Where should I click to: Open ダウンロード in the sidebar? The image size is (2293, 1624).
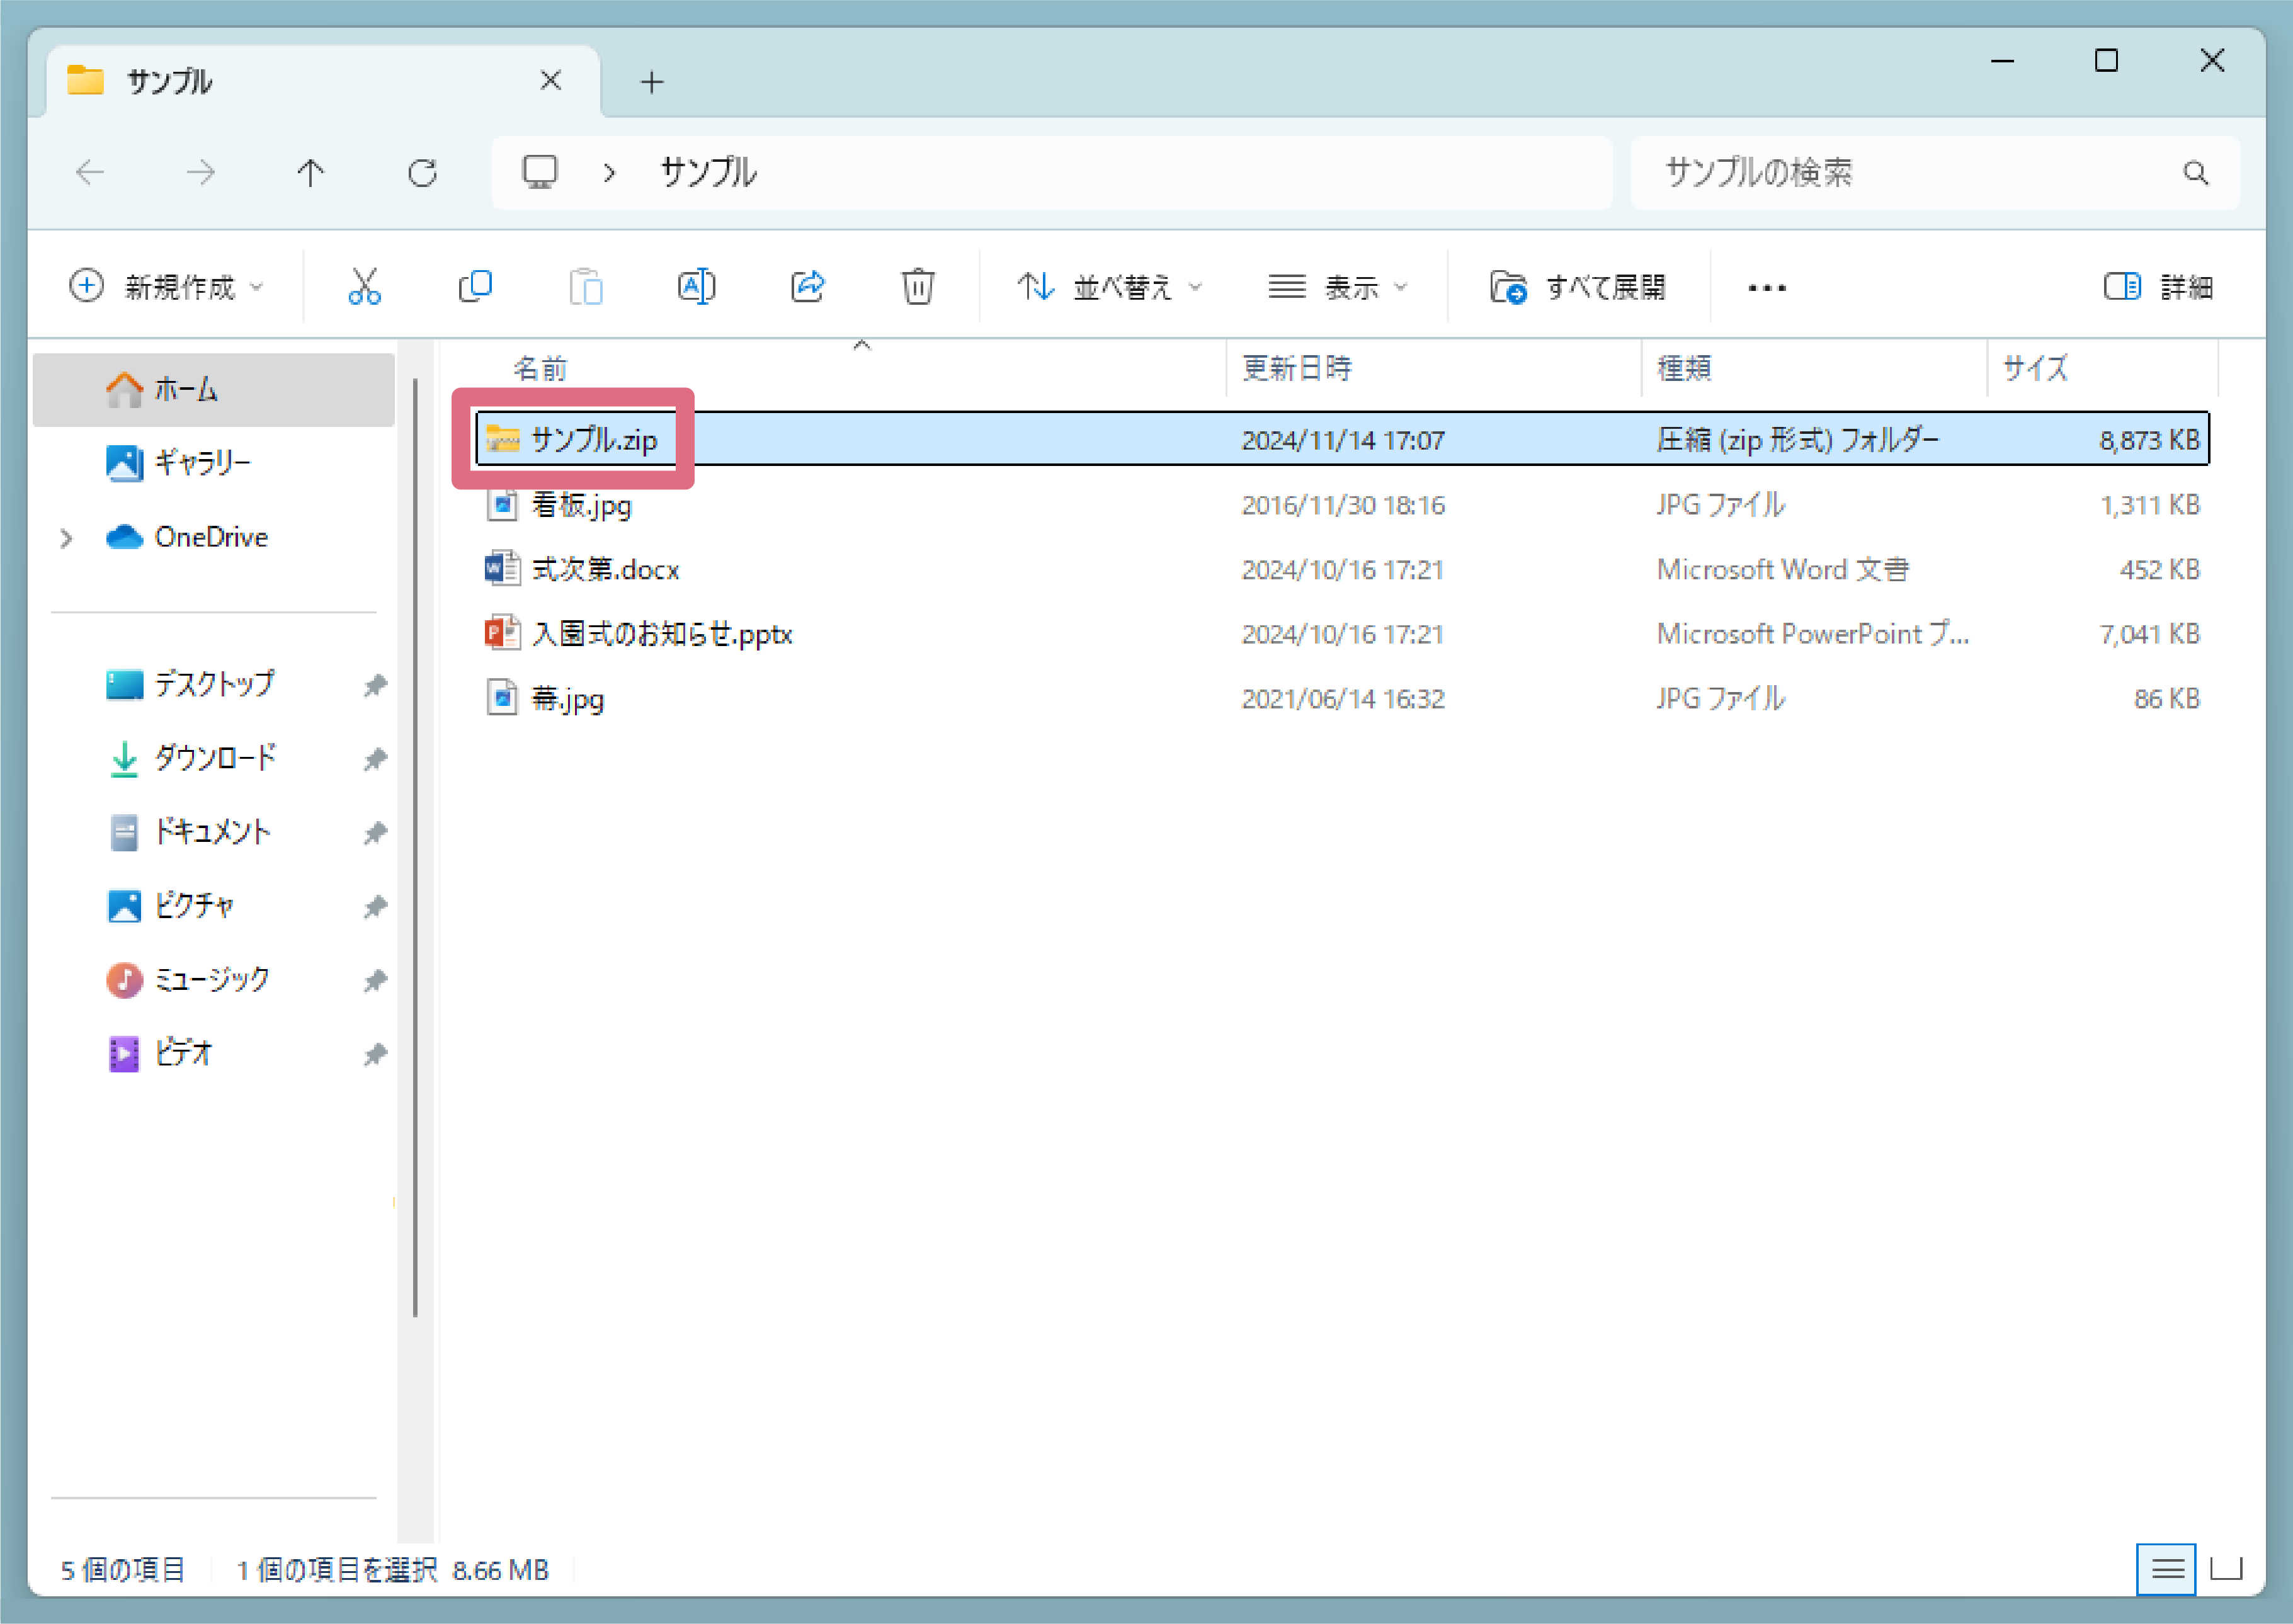point(214,758)
